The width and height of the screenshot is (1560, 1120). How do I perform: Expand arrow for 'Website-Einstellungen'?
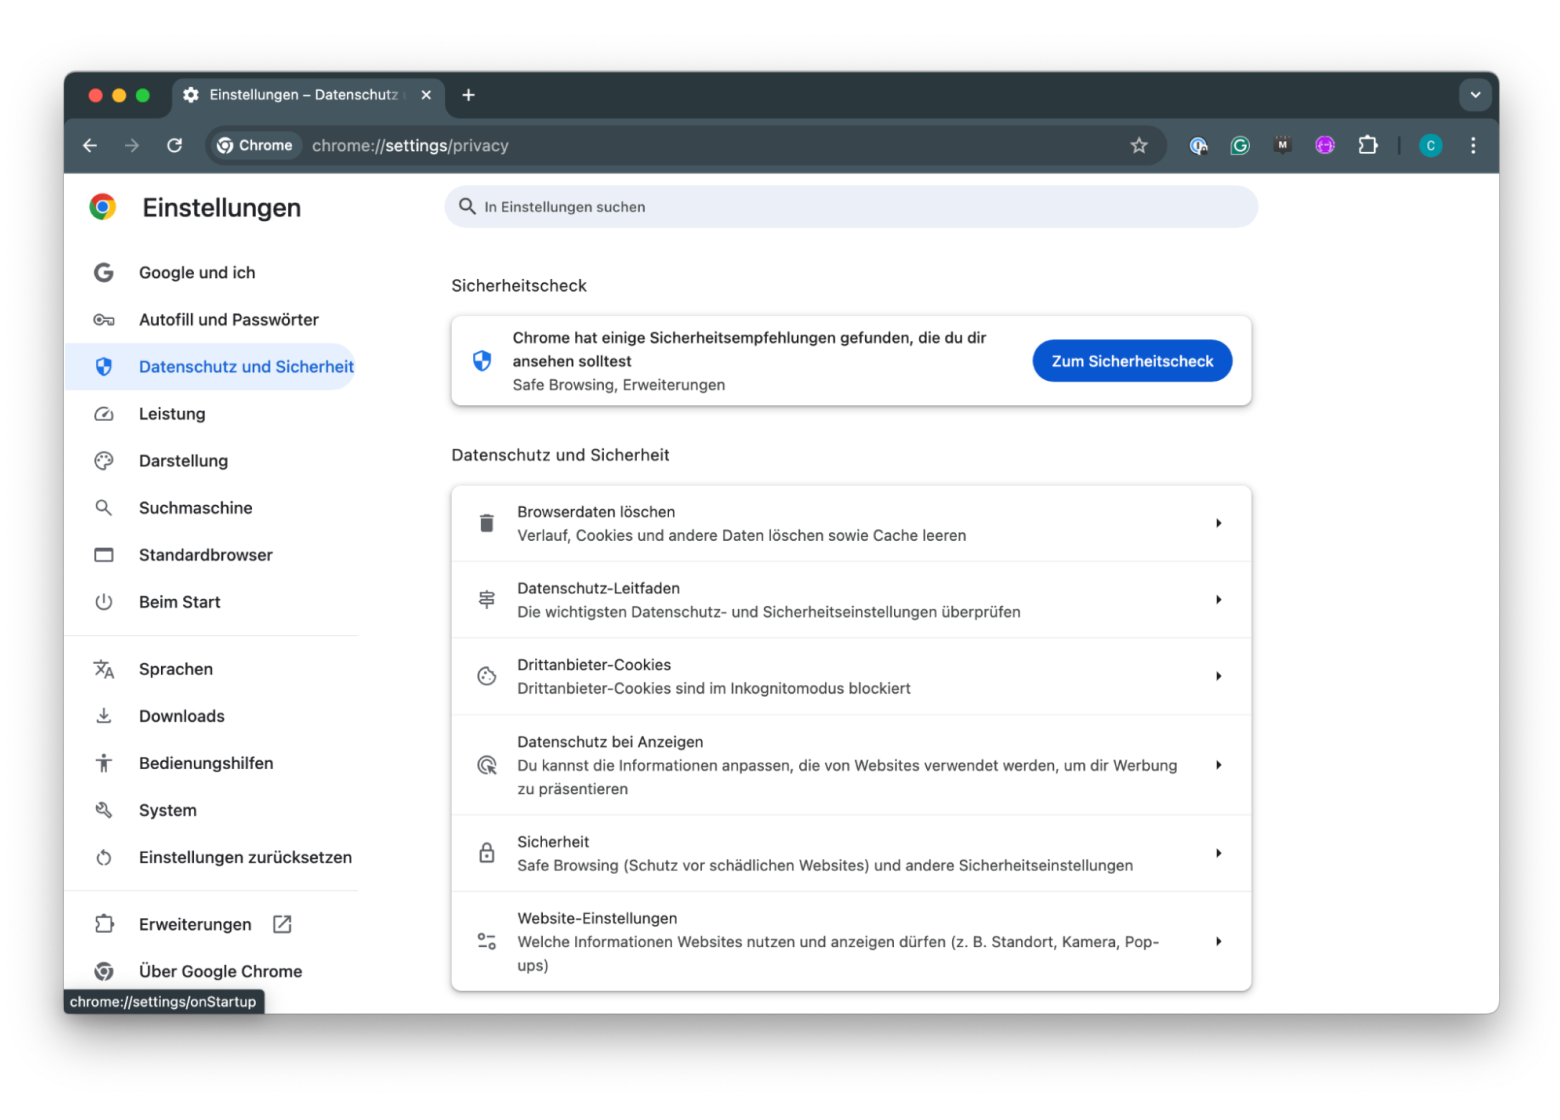pos(1218,942)
